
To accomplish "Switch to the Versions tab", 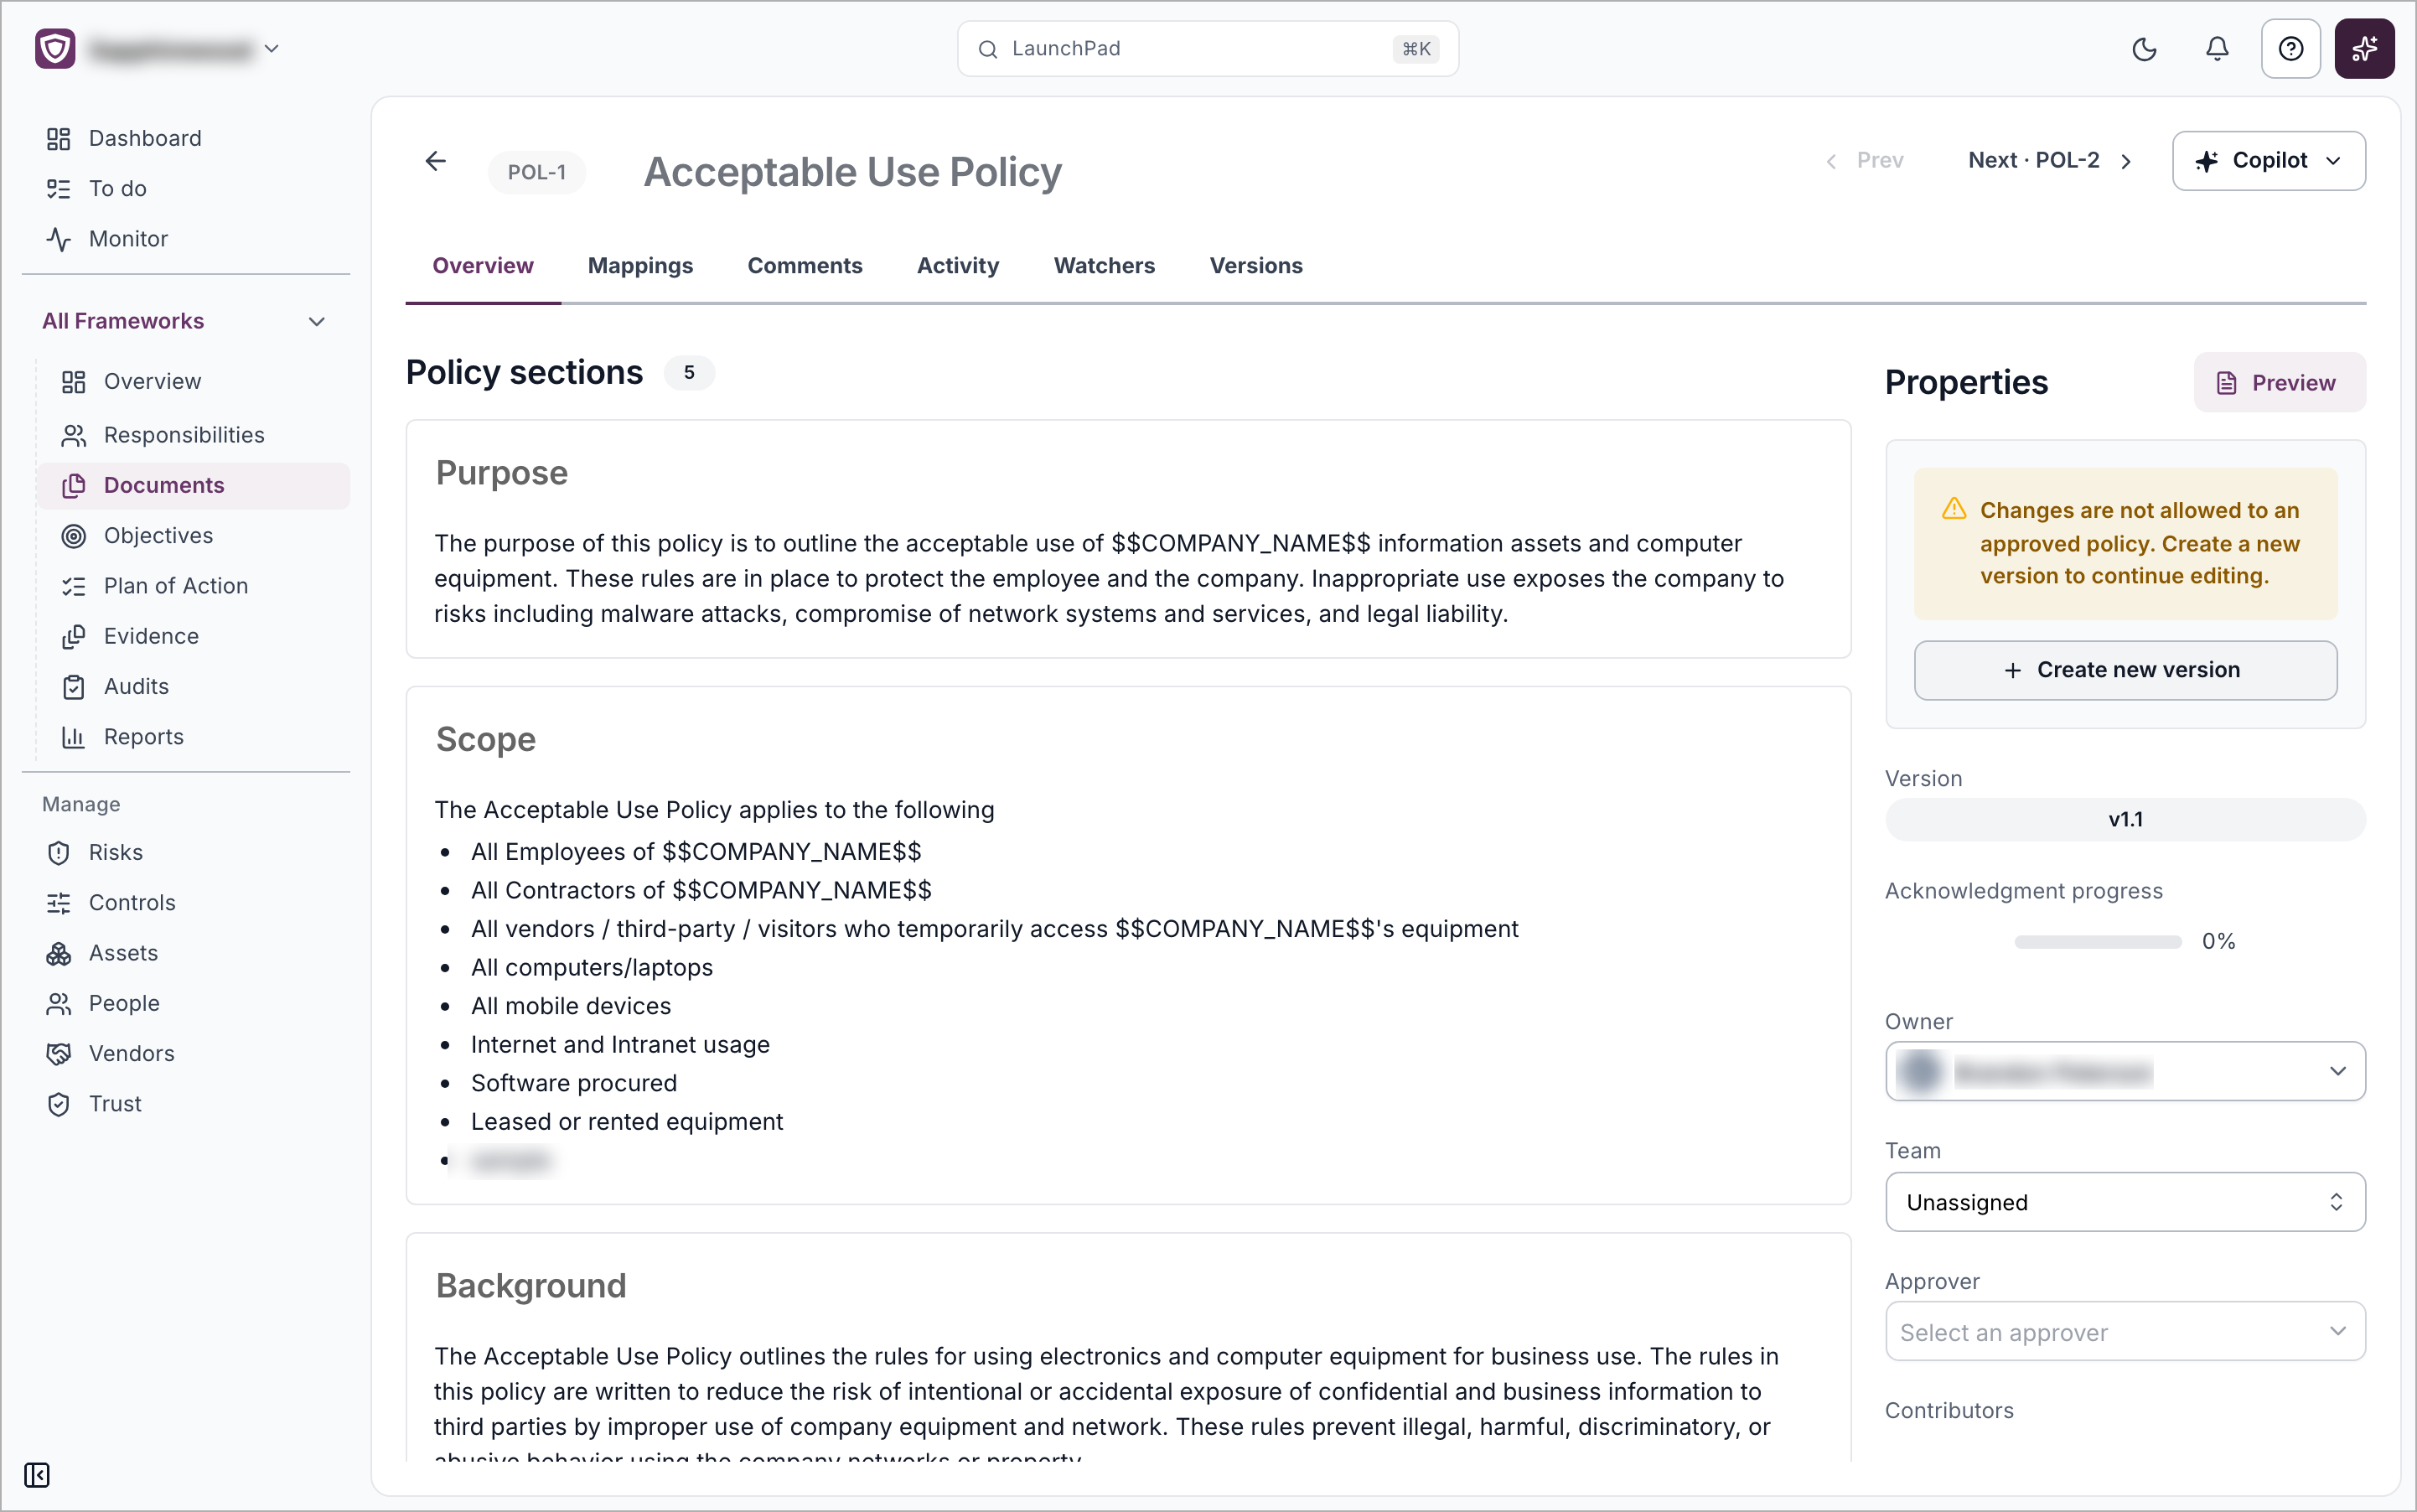I will click(x=1256, y=265).
